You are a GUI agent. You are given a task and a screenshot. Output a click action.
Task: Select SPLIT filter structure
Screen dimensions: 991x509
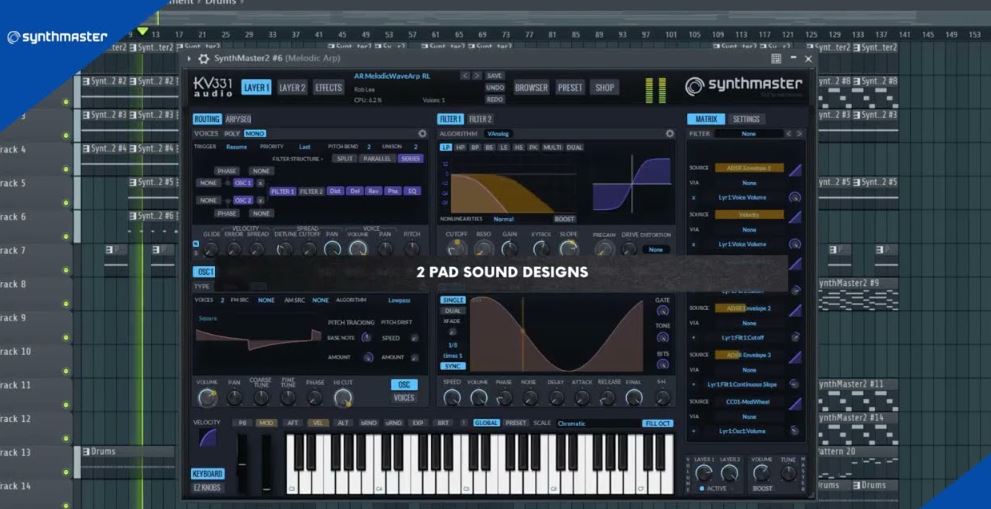click(344, 159)
